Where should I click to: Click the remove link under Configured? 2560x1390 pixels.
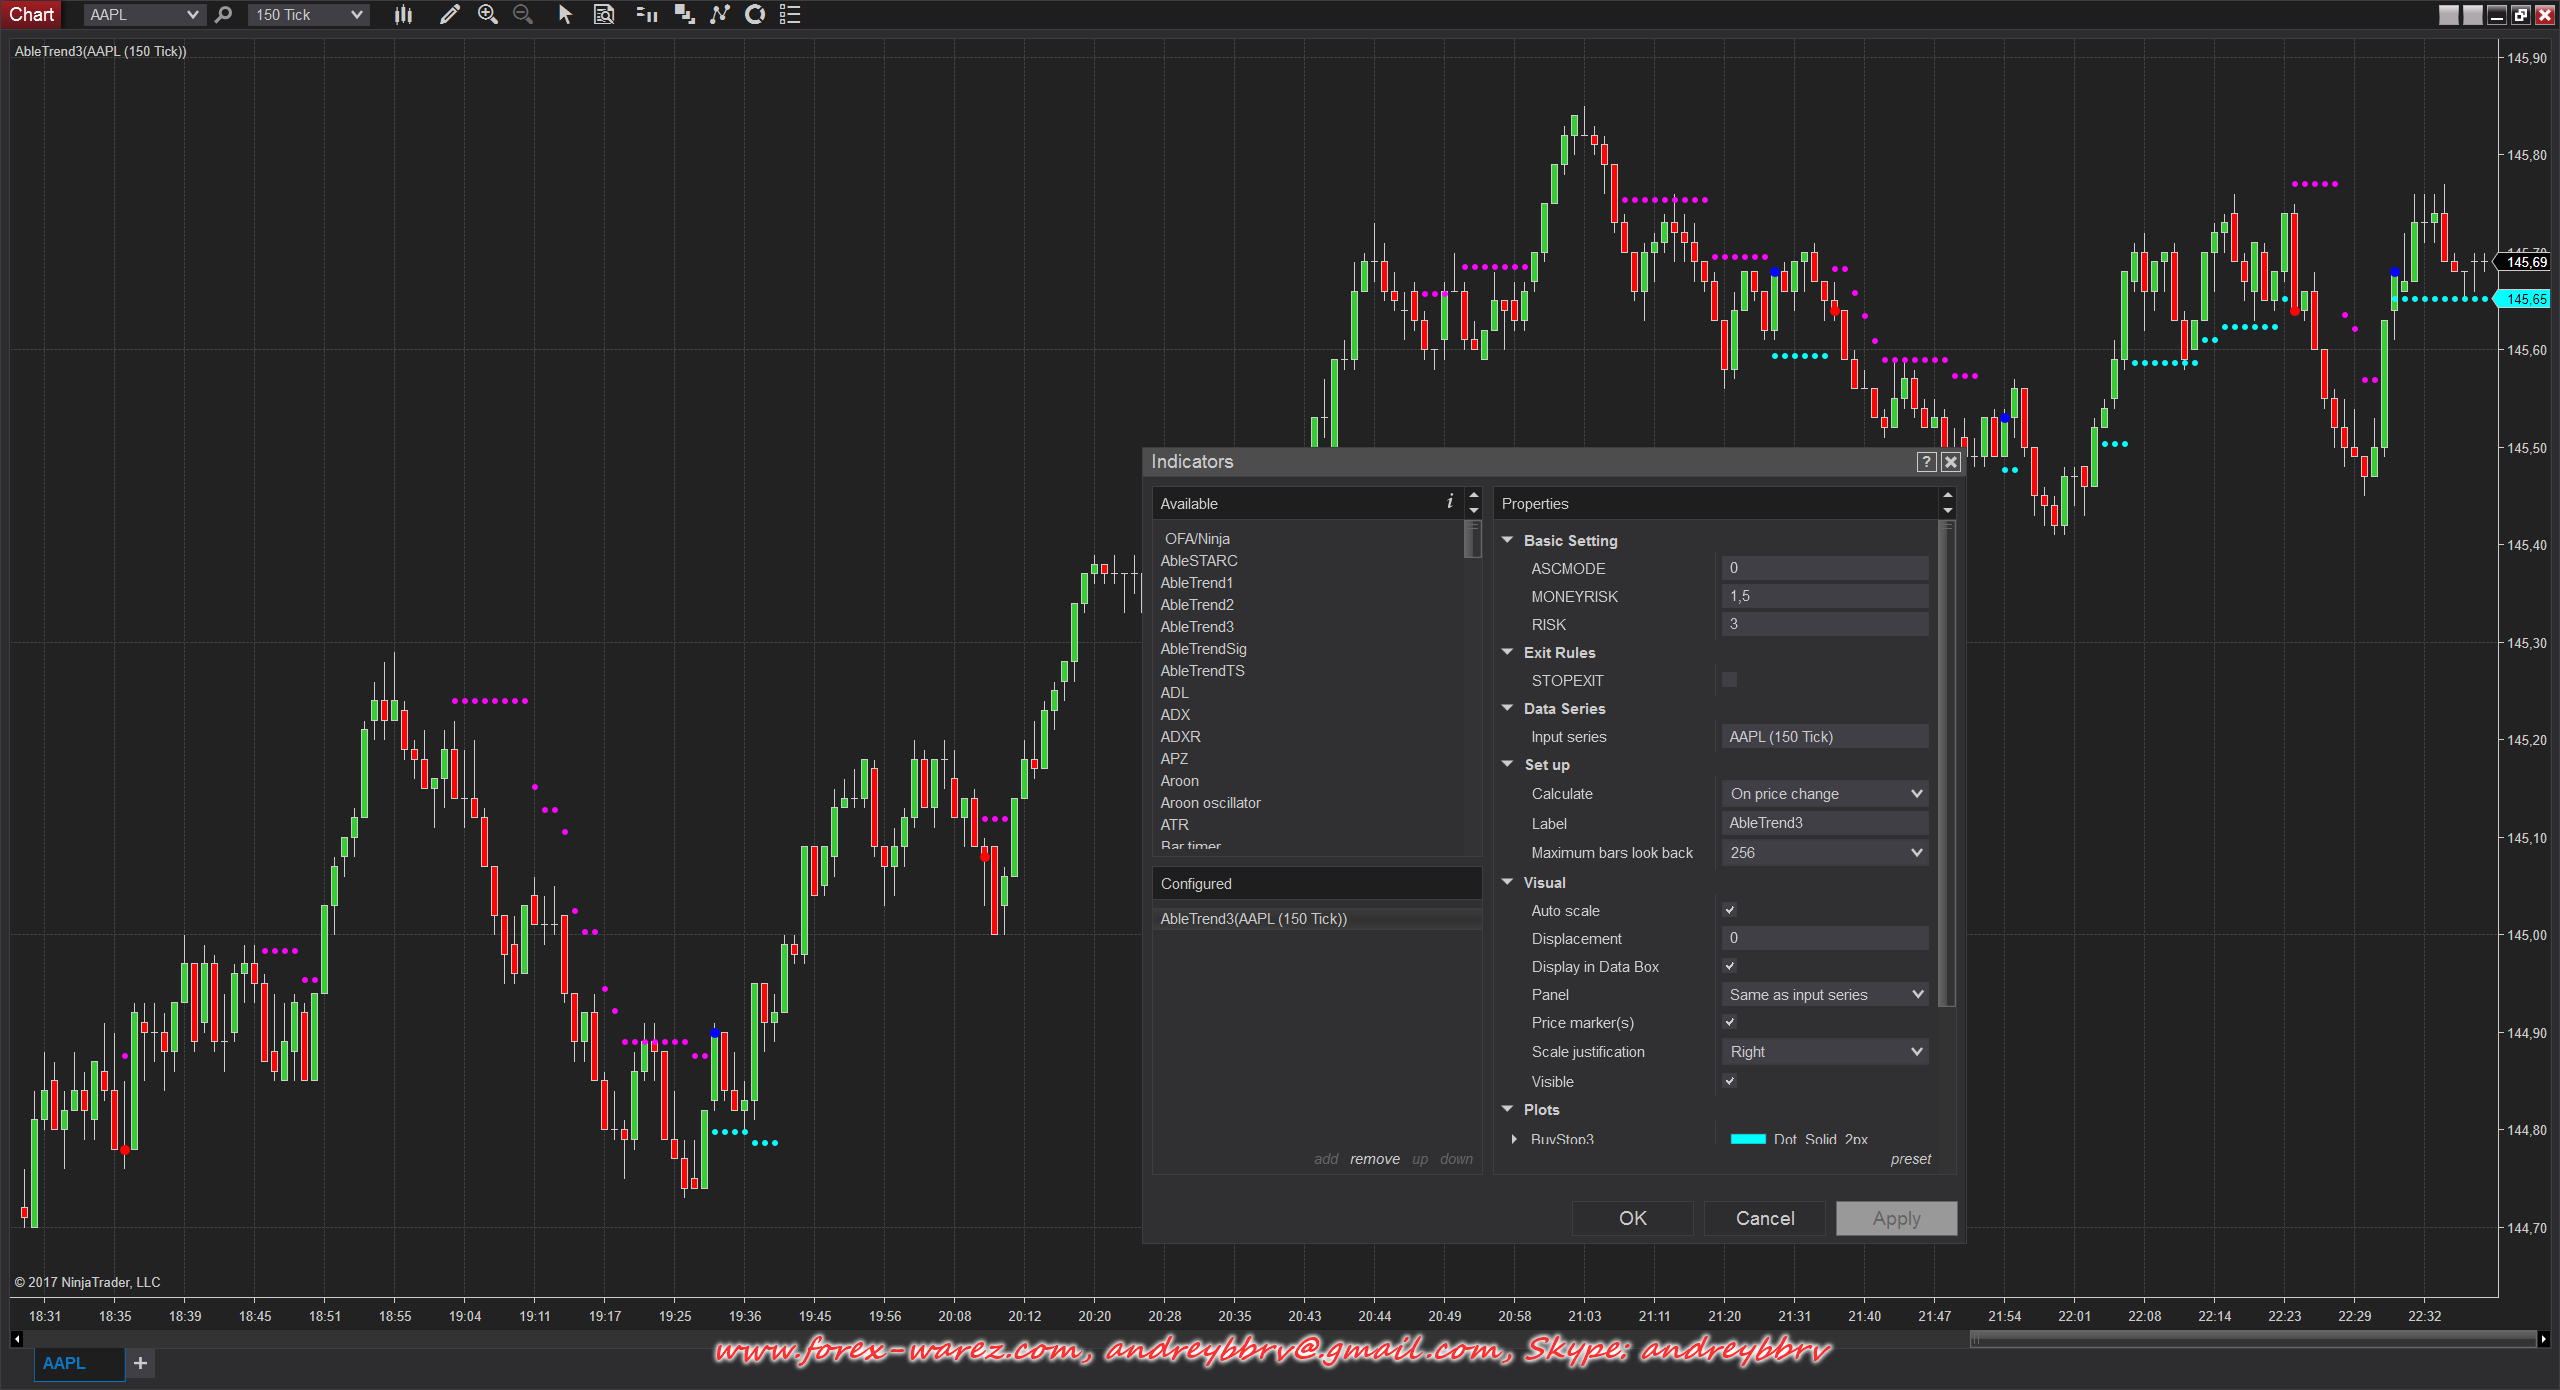point(1374,1159)
